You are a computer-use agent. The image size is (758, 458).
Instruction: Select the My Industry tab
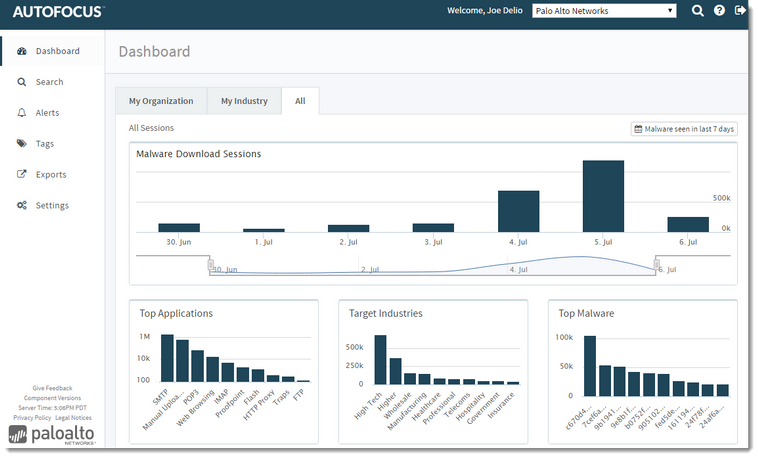point(244,101)
